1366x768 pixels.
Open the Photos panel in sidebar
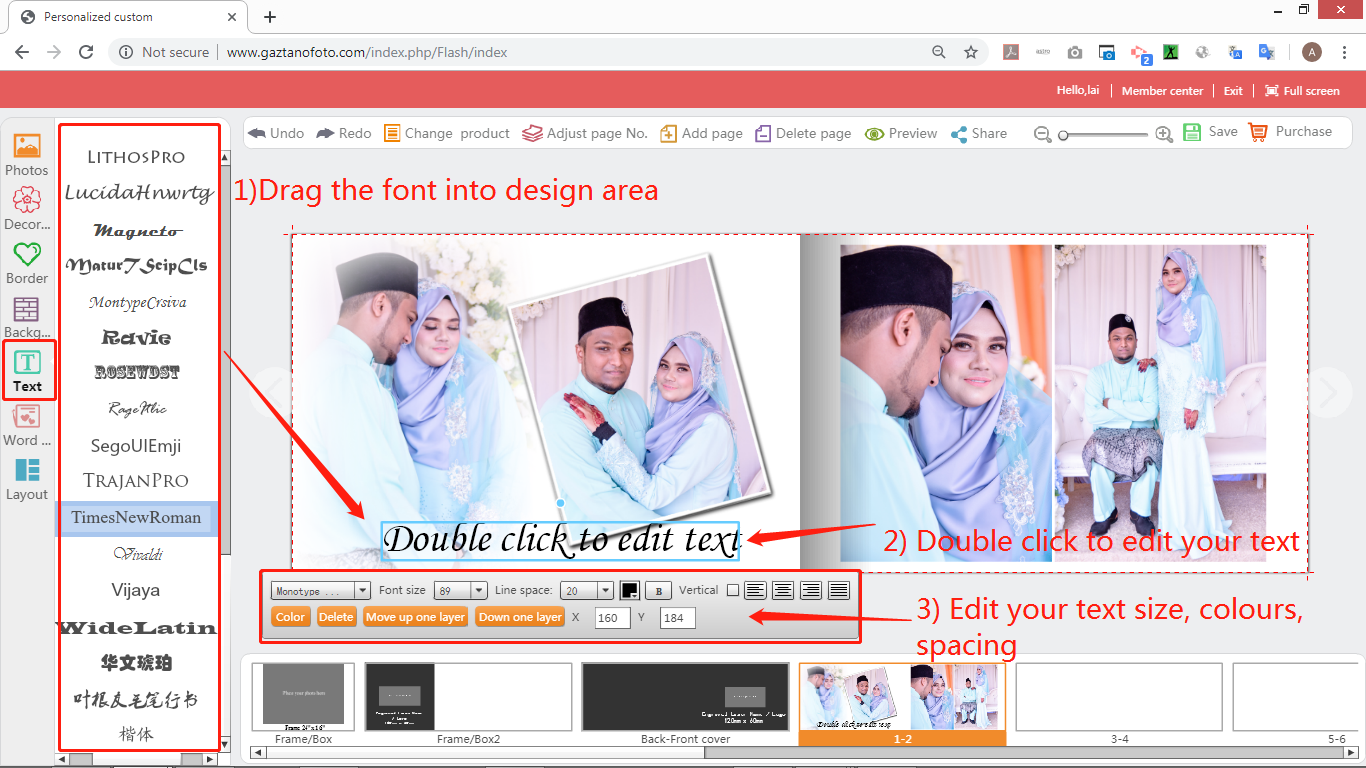[27, 146]
